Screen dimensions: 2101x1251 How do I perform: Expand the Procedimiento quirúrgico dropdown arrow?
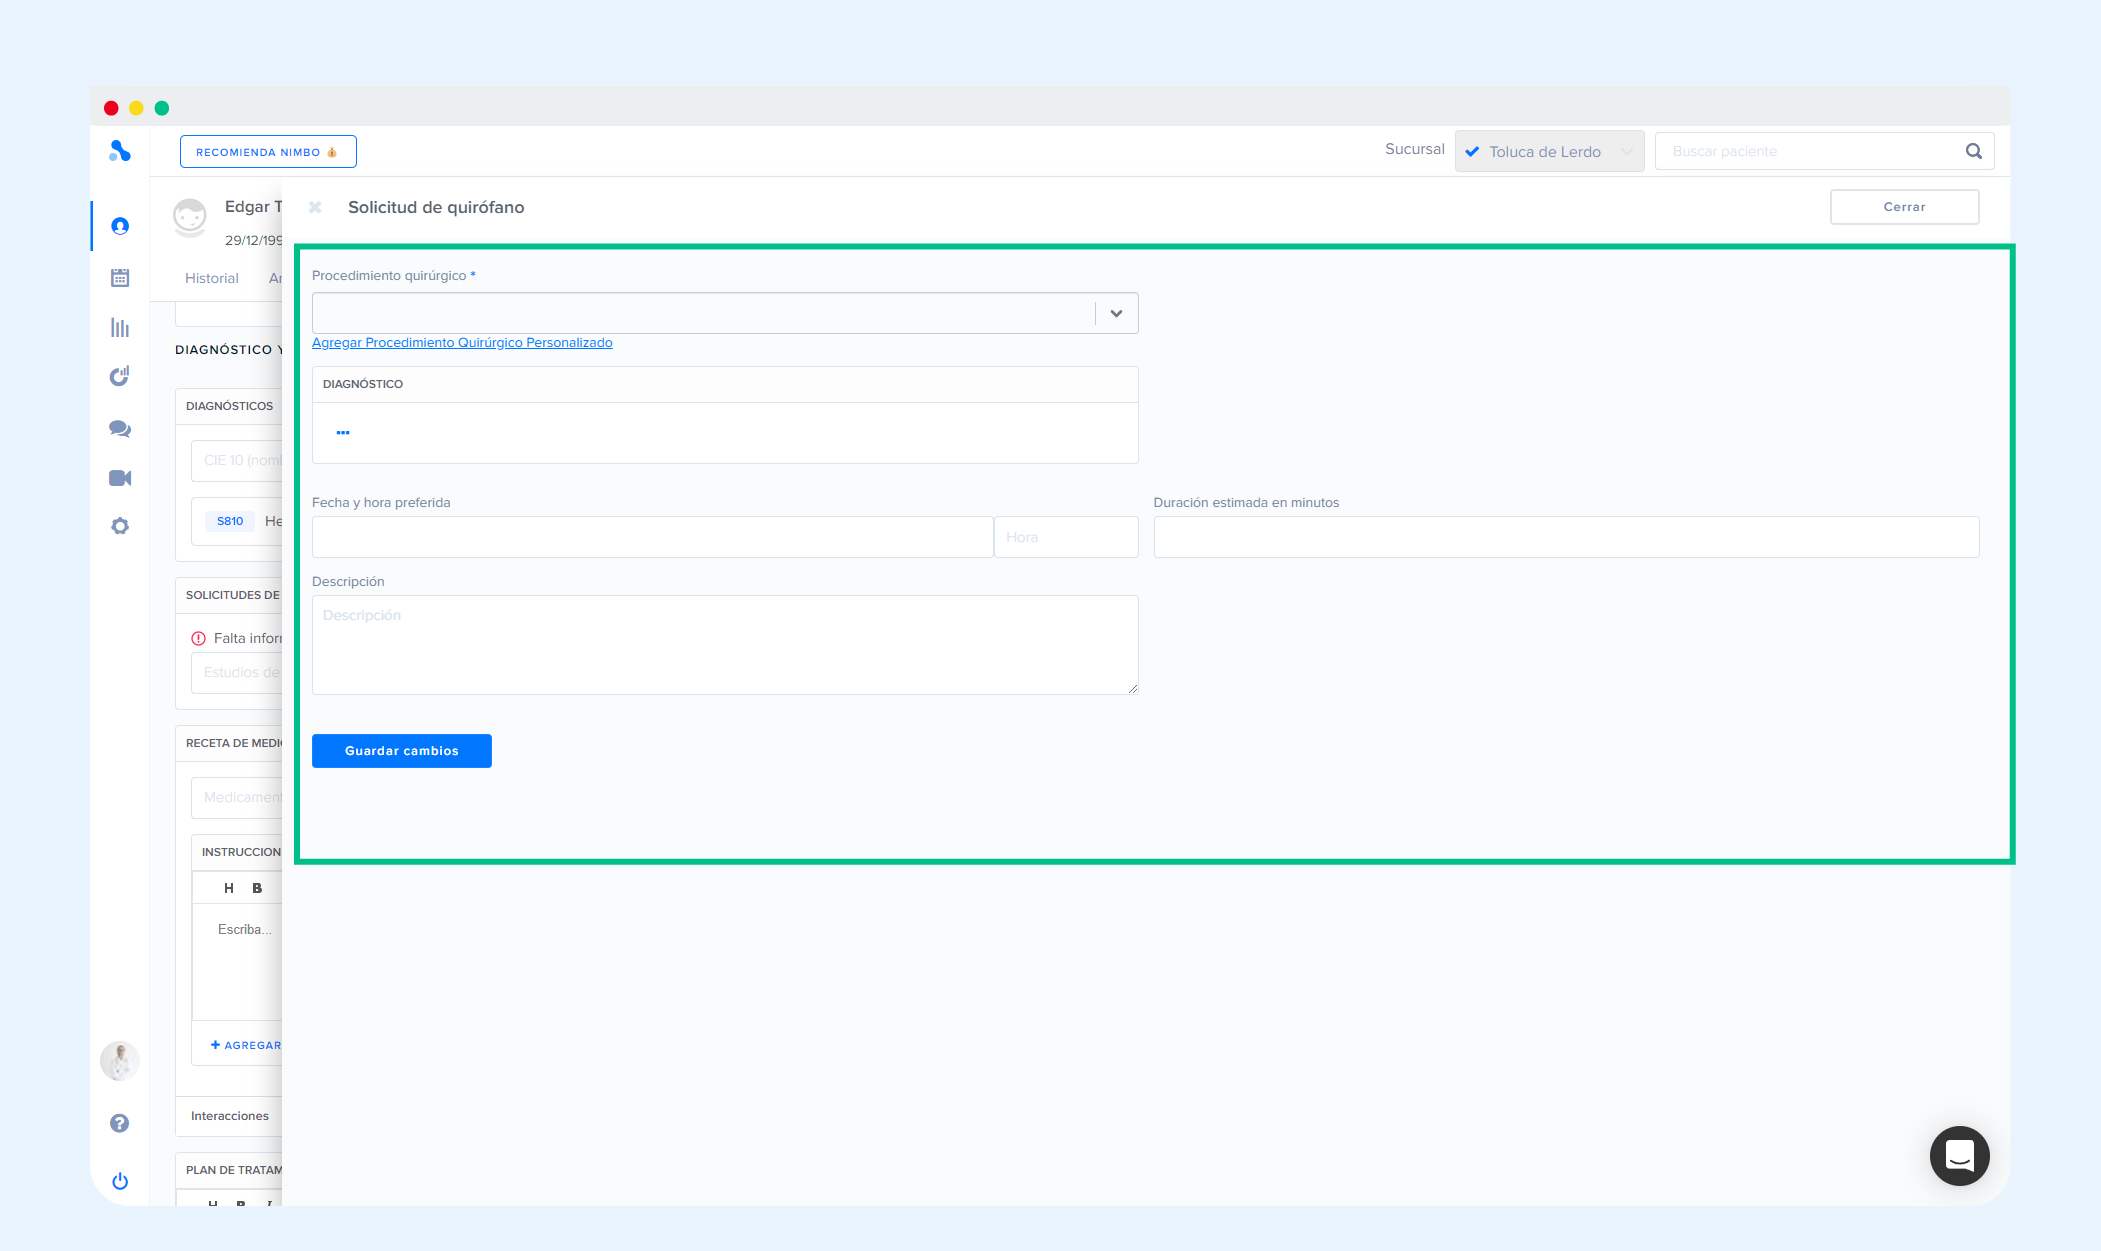pos(1116,313)
